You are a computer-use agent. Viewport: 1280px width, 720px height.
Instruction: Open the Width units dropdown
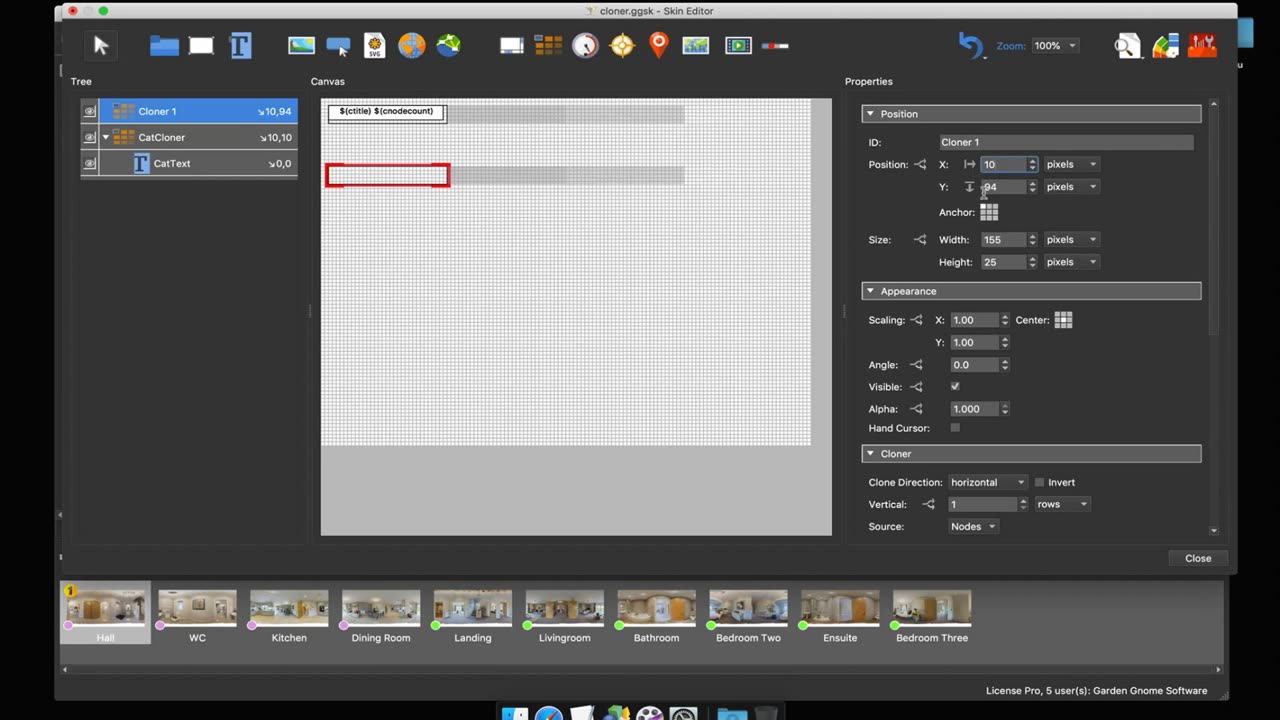click(x=1071, y=240)
